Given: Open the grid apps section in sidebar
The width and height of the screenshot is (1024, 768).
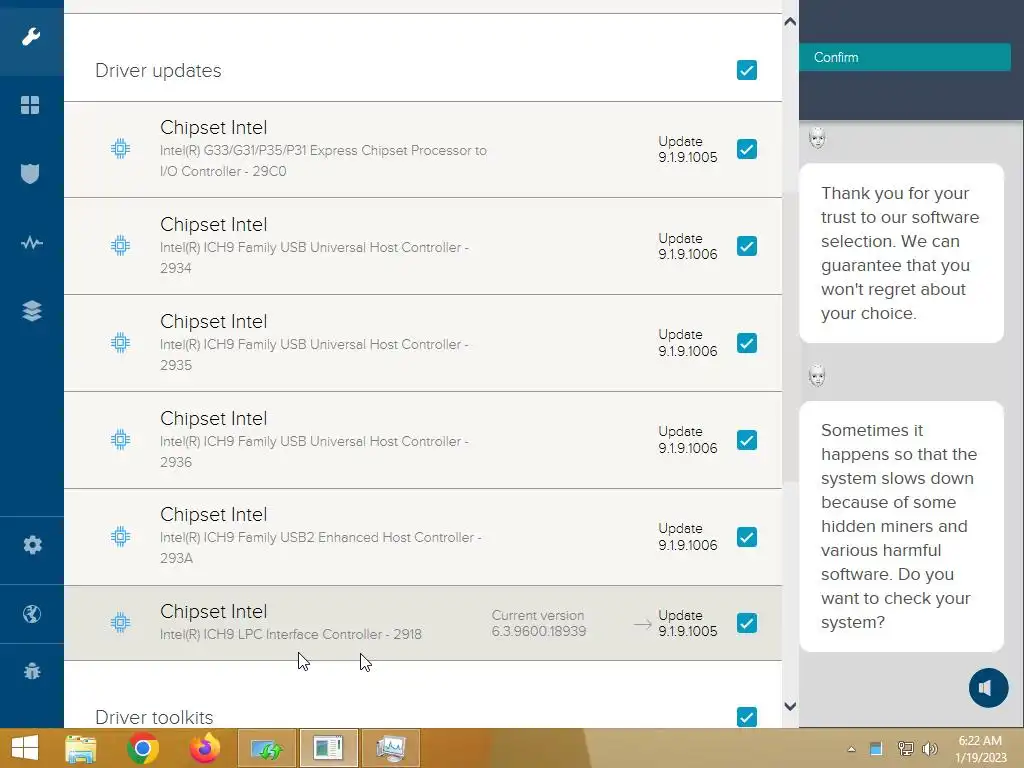Looking at the screenshot, I should point(30,104).
